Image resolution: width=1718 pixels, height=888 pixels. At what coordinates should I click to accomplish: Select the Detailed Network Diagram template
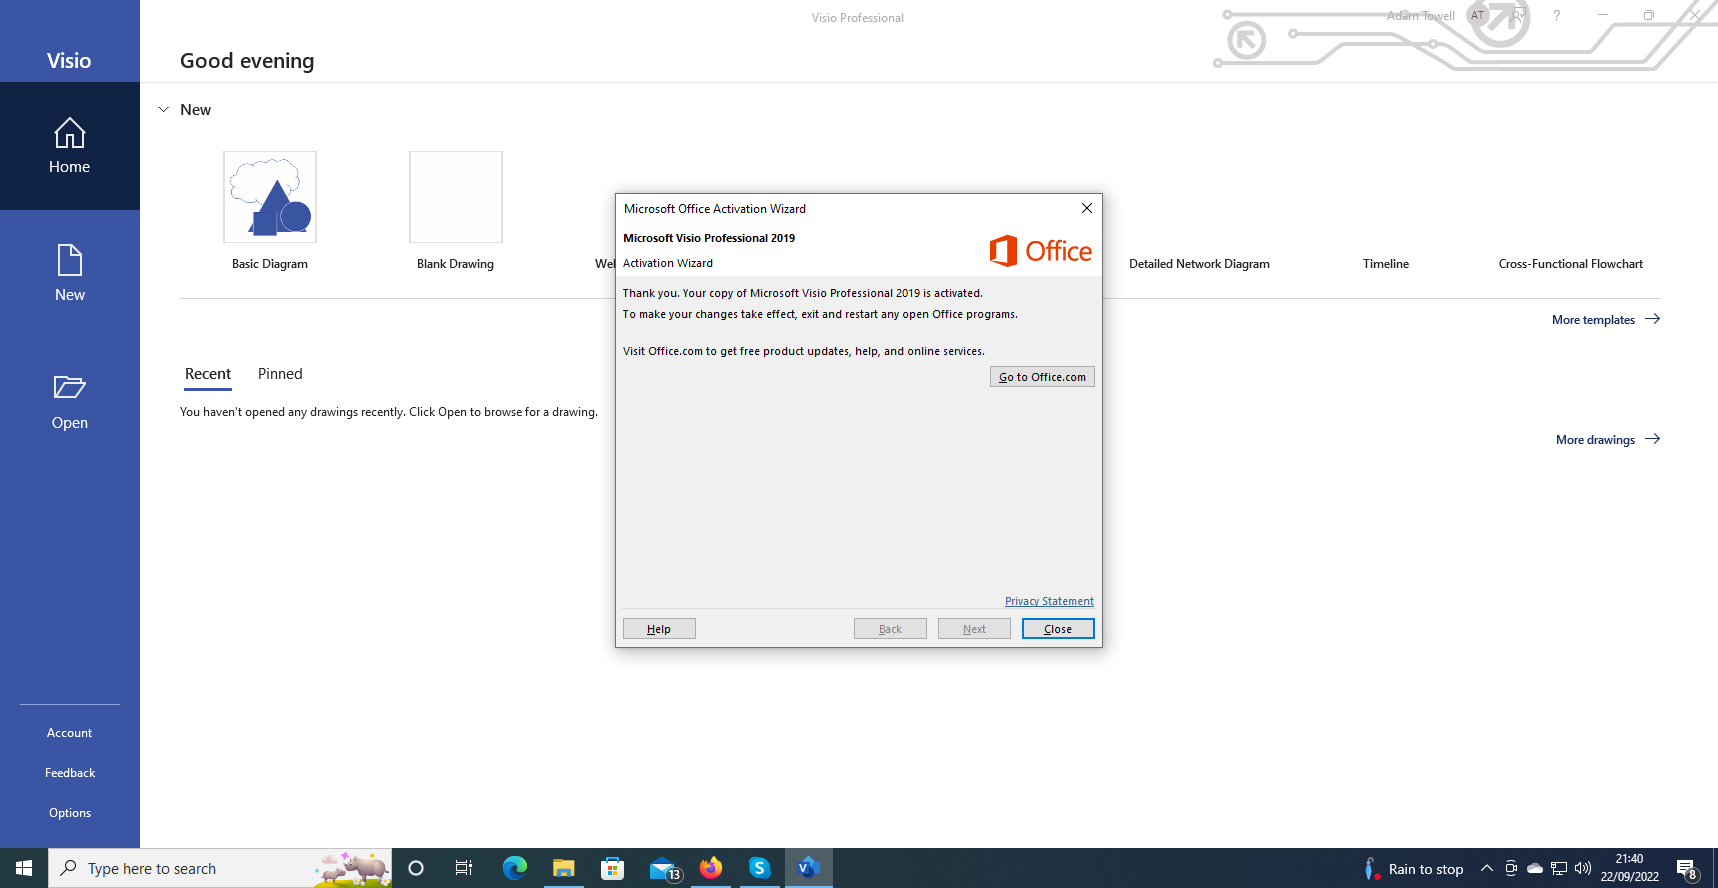[1199, 264]
